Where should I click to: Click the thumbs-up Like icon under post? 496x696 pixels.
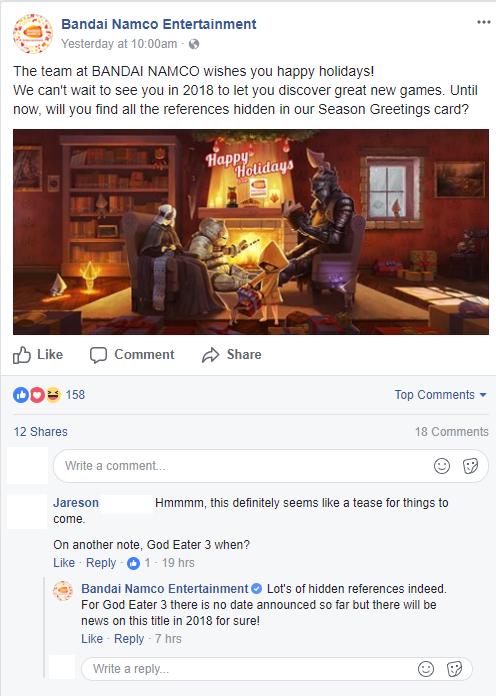coord(22,355)
